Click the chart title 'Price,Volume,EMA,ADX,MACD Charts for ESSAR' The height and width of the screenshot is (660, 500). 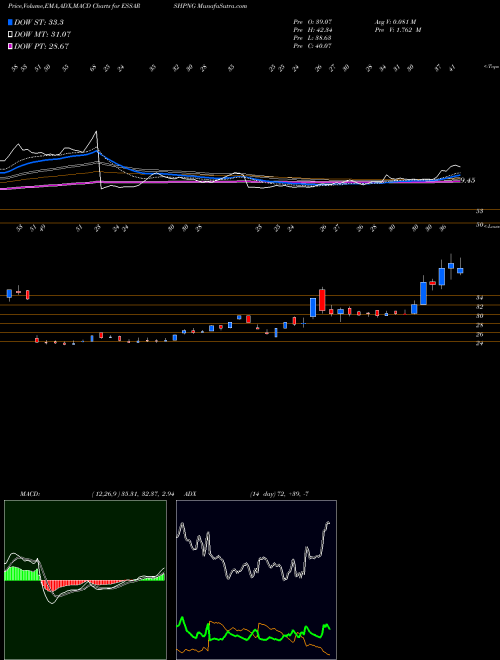click(74, 6)
